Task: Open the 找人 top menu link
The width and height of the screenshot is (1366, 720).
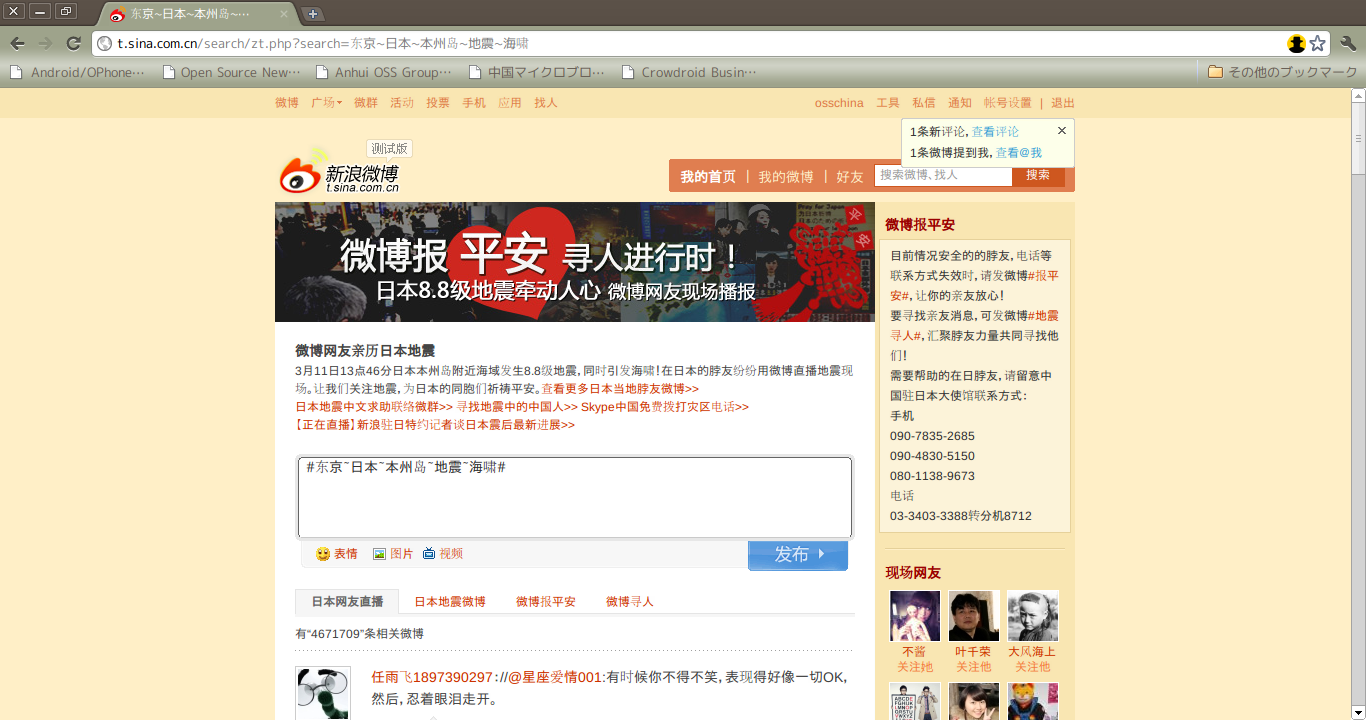Action: [x=546, y=103]
